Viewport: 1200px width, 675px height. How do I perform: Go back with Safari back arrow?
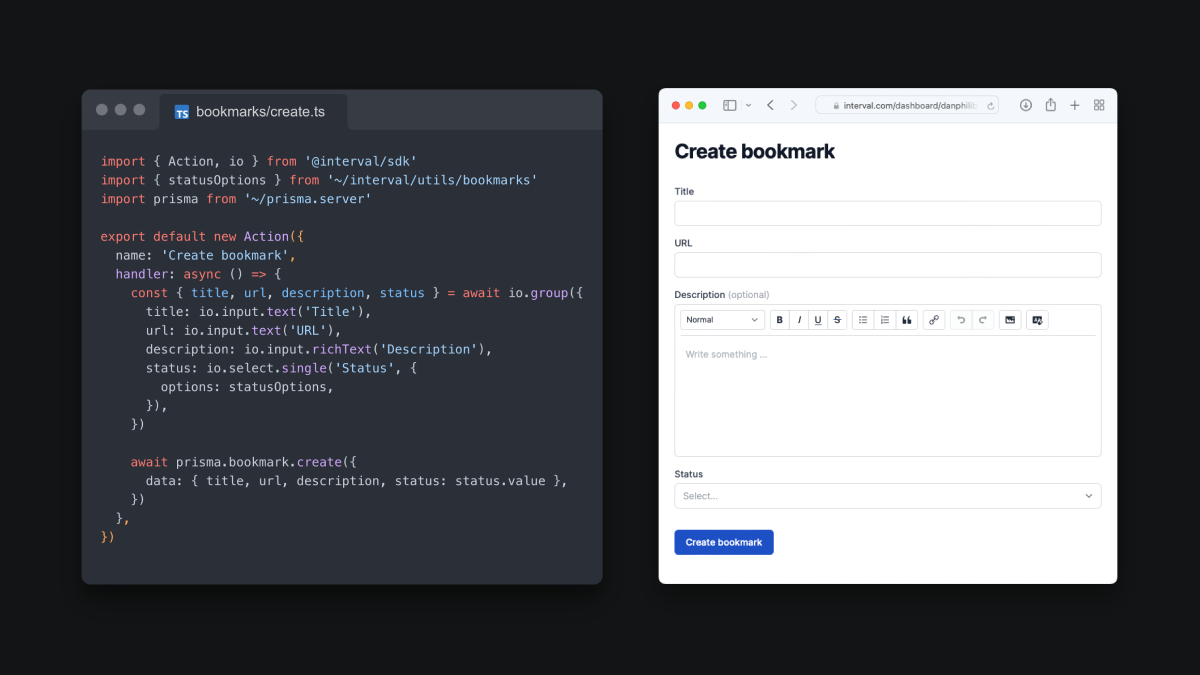pos(770,105)
